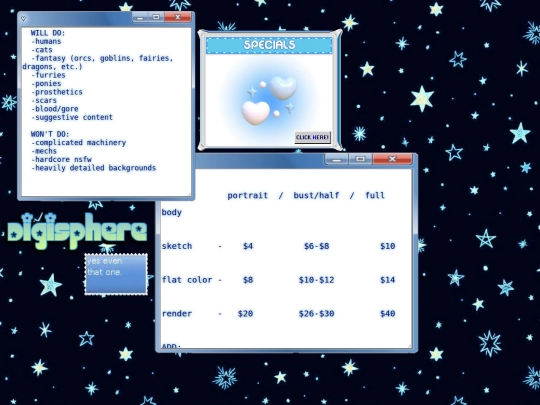The image size is (540, 405).
Task: Click the '-suggestive content' line
Action: [72, 117]
